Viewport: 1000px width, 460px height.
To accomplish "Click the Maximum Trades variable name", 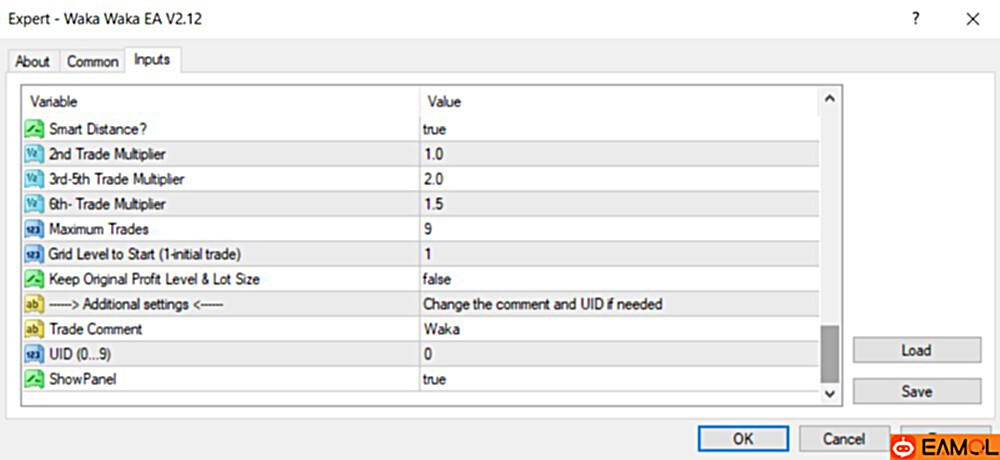I will click(x=99, y=229).
